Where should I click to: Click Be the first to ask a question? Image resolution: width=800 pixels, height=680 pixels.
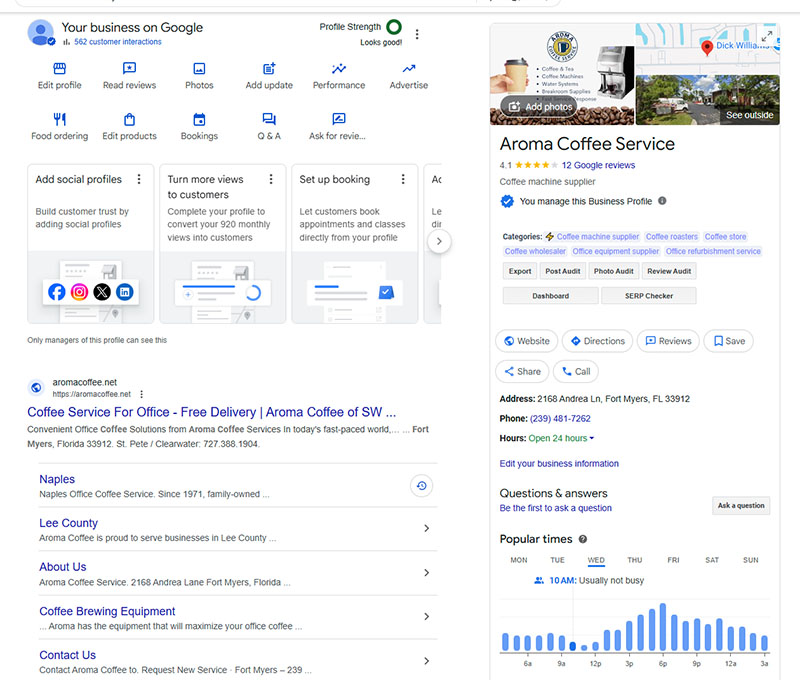[556, 508]
